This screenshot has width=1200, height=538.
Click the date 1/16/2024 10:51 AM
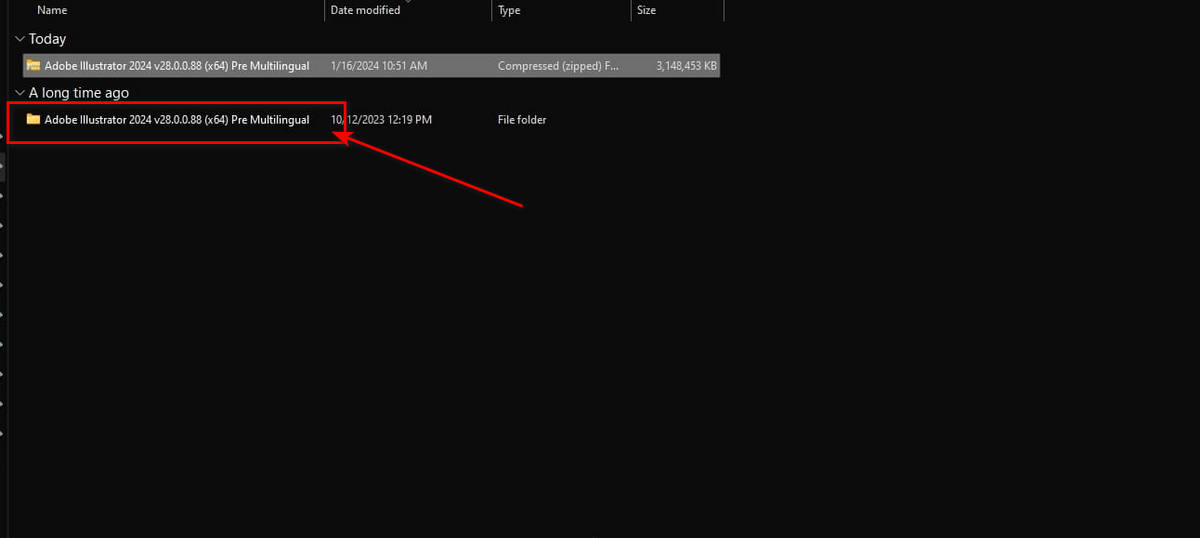pyautogui.click(x=379, y=66)
